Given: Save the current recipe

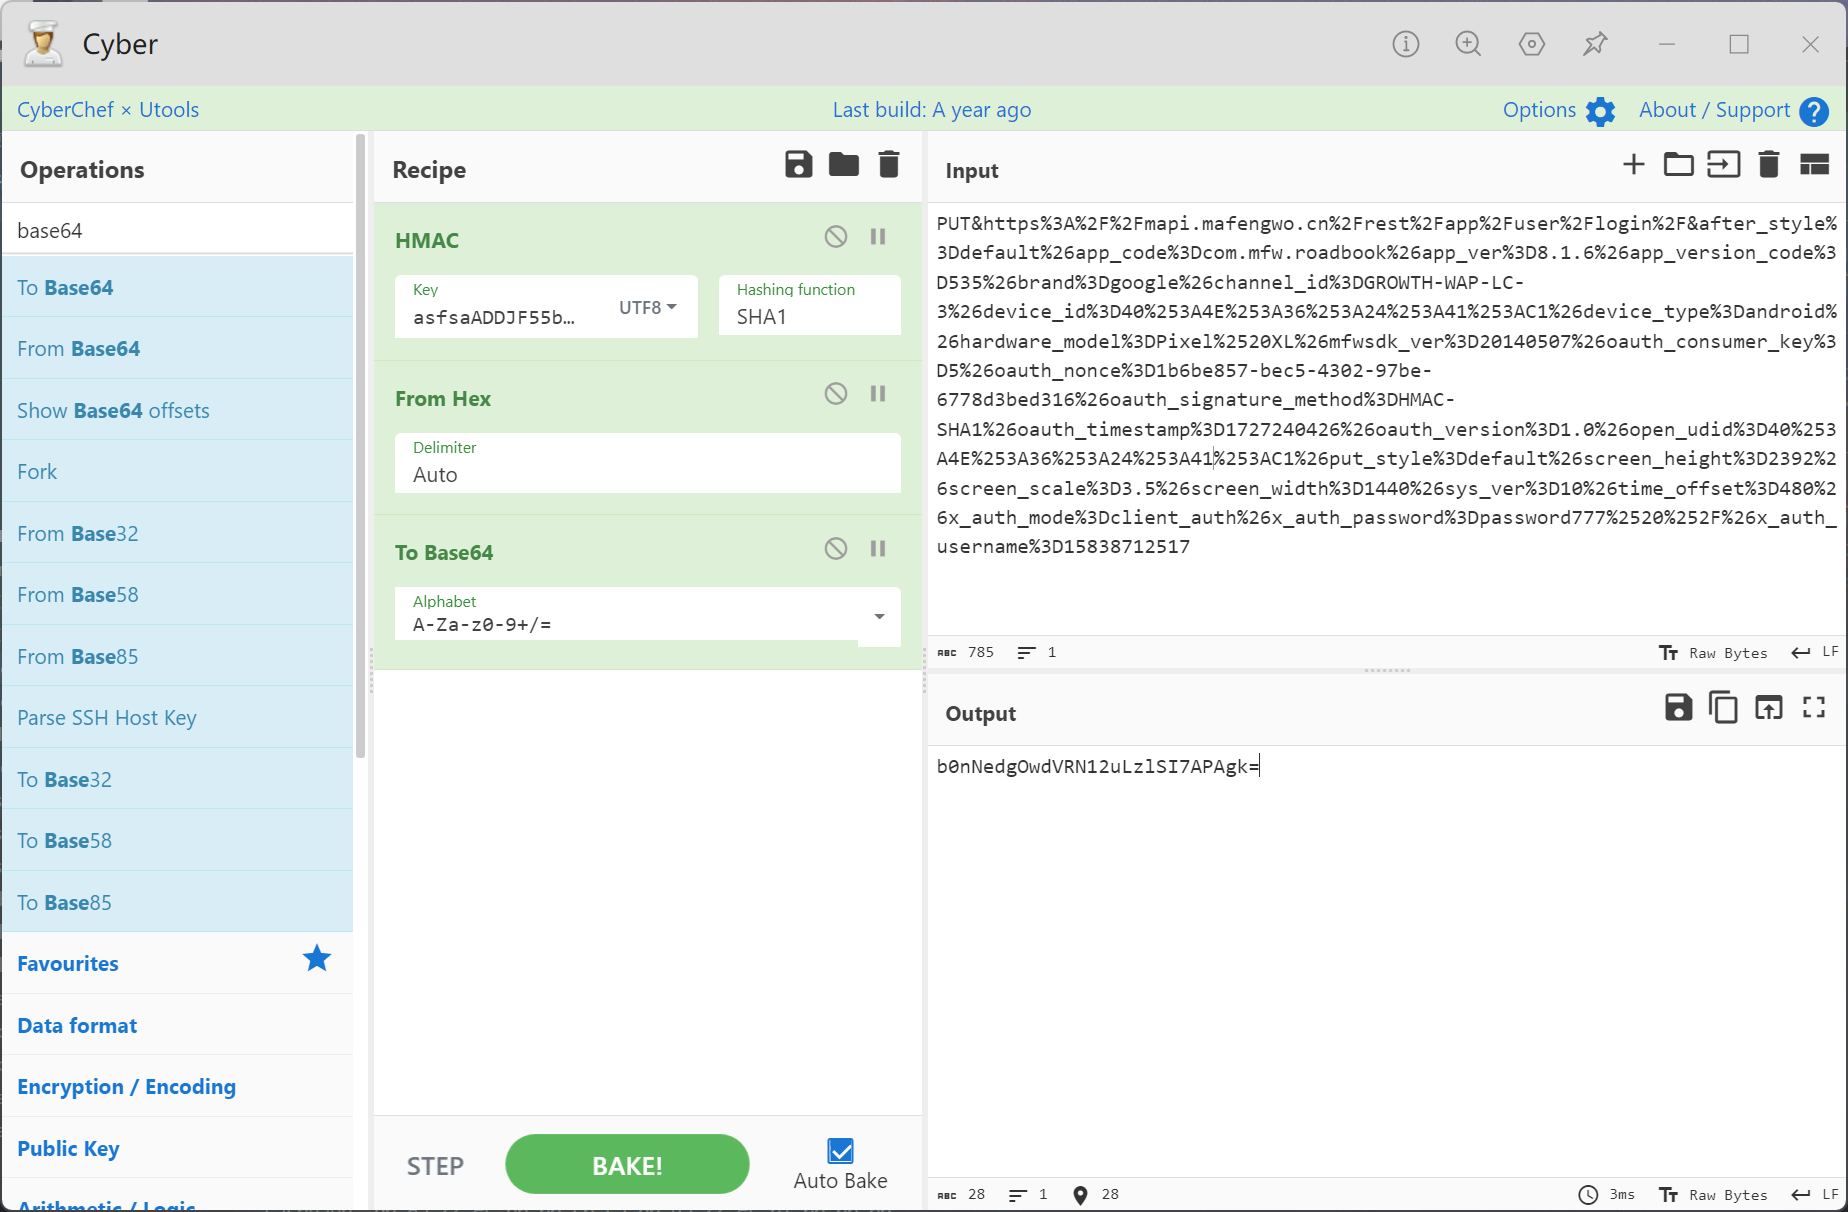Looking at the screenshot, I should coord(798,164).
